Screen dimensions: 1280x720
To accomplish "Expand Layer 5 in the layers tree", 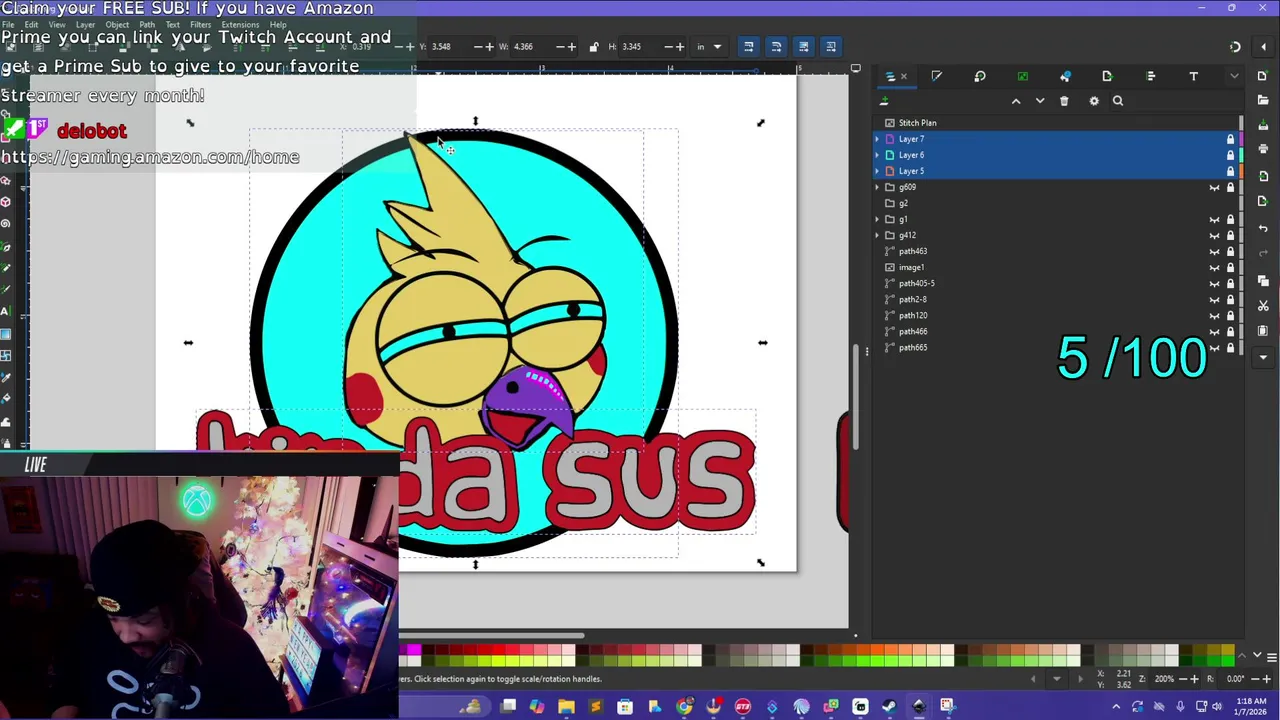I will pos(878,171).
